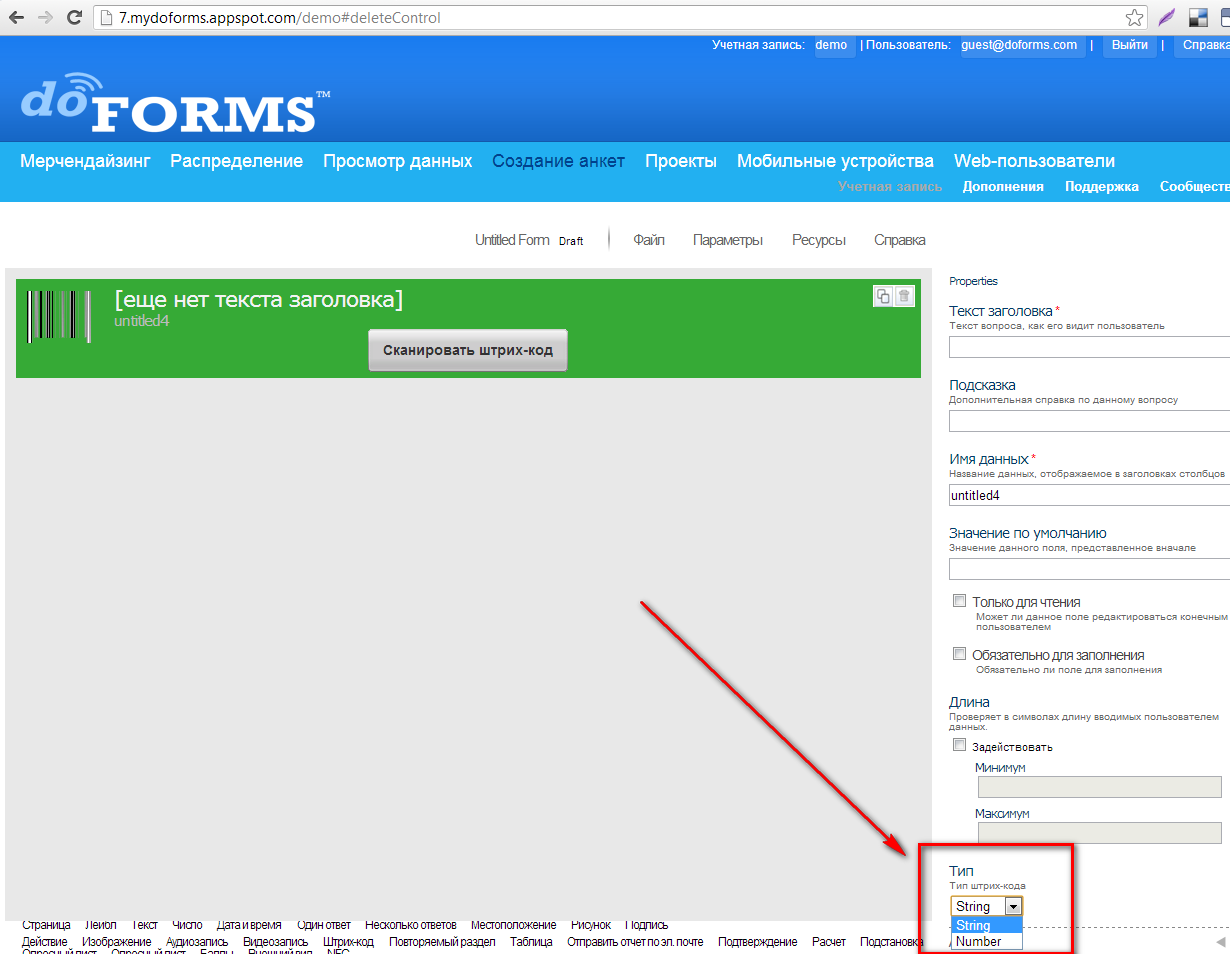Screen dimensions: 1230x954
Task: Delete the barcode field with the trash icon
Action: pos(904,296)
